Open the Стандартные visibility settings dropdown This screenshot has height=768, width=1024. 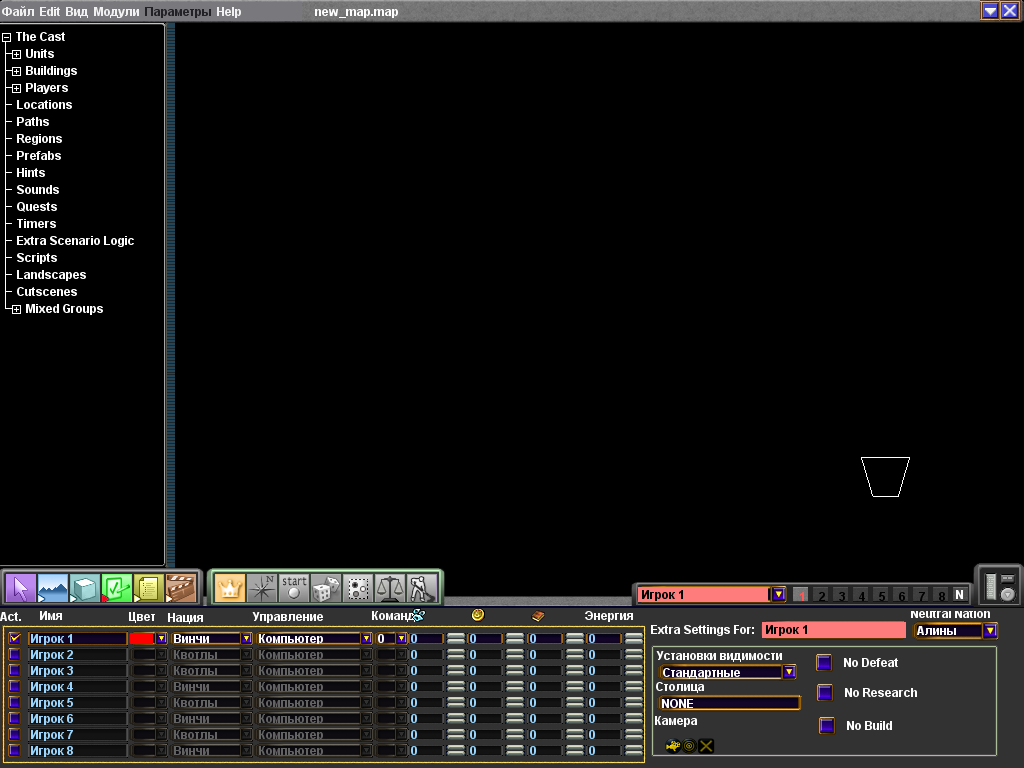789,672
